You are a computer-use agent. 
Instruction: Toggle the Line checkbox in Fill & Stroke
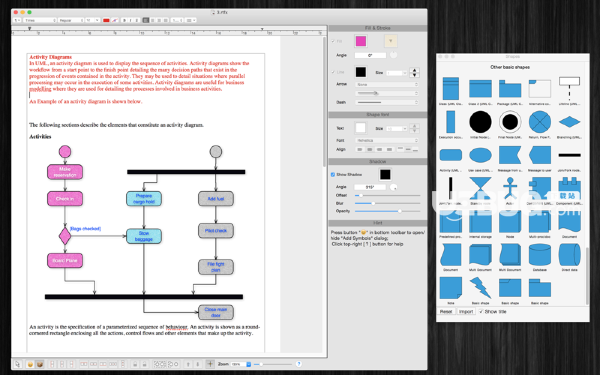[333, 72]
